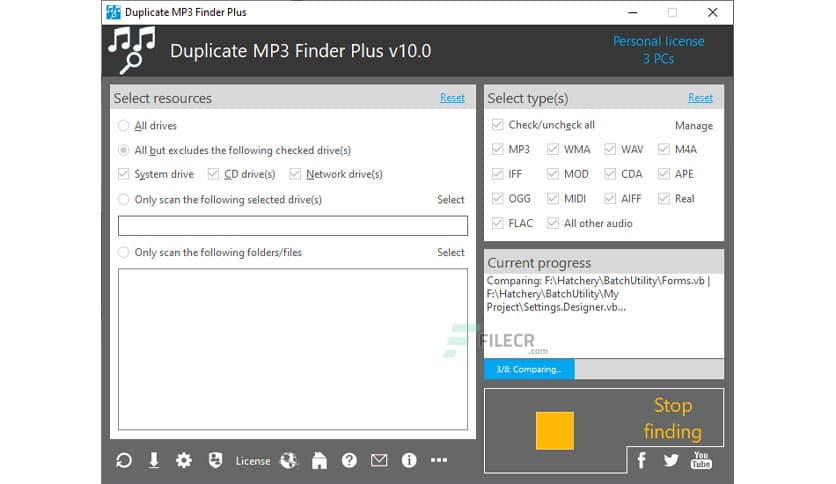This screenshot has width=836, height=484.
Task: Click the email envelope icon
Action: [x=379, y=460]
